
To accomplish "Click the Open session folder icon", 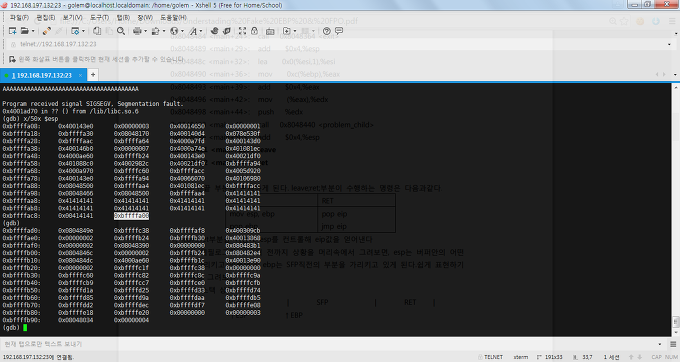I will pyautogui.click(x=24, y=31).
